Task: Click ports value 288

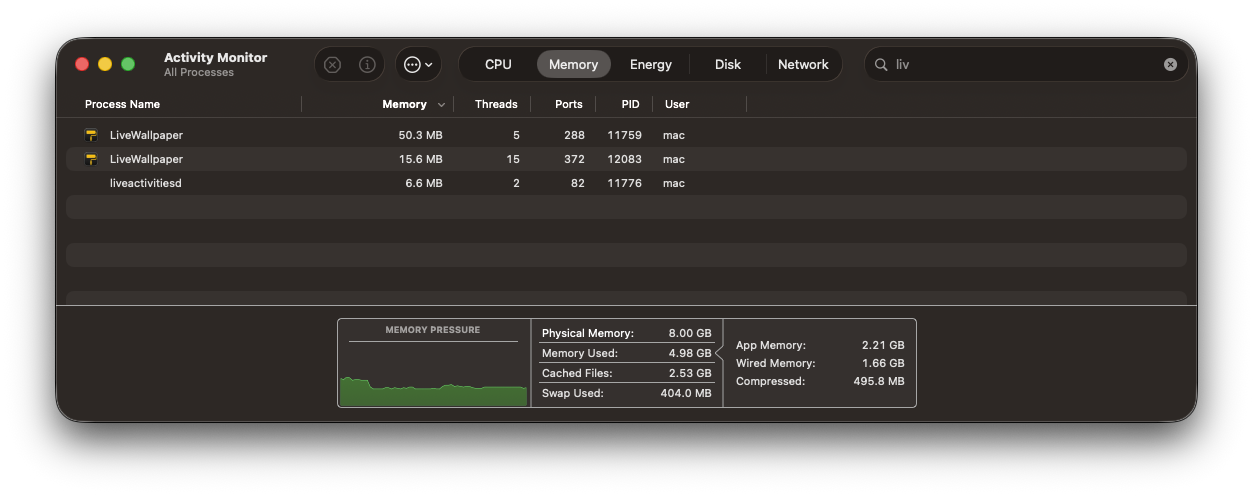Action: pos(574,135)
